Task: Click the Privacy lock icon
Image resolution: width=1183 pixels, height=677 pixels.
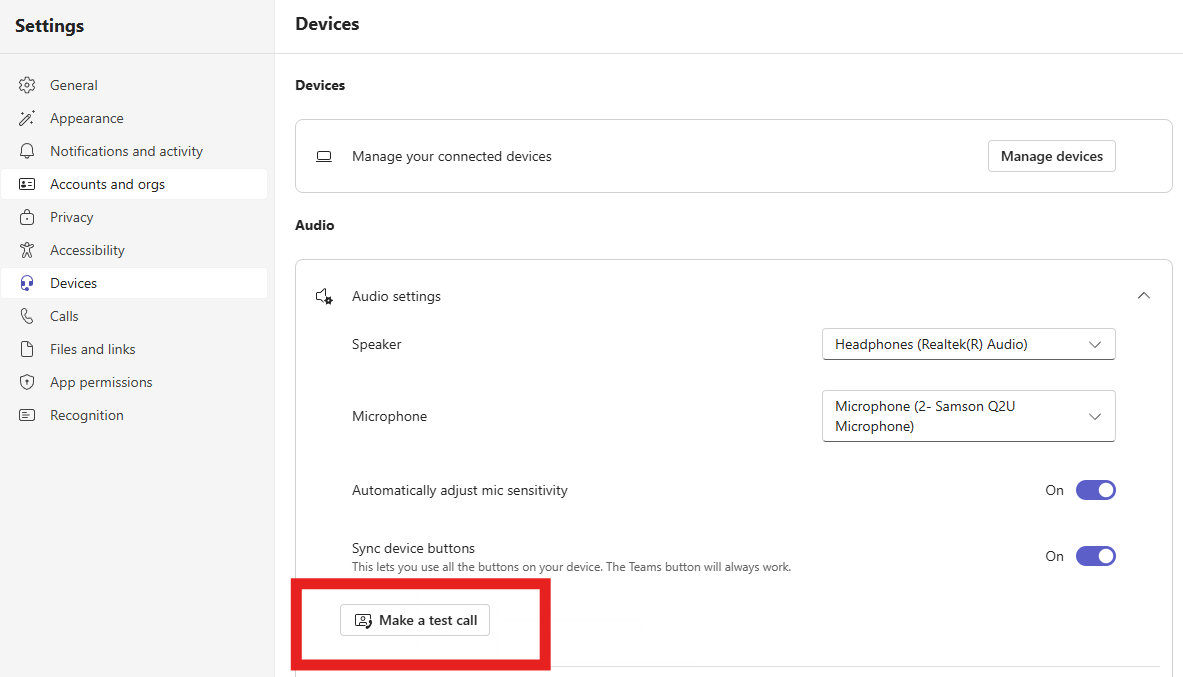Action: point(28,217)
